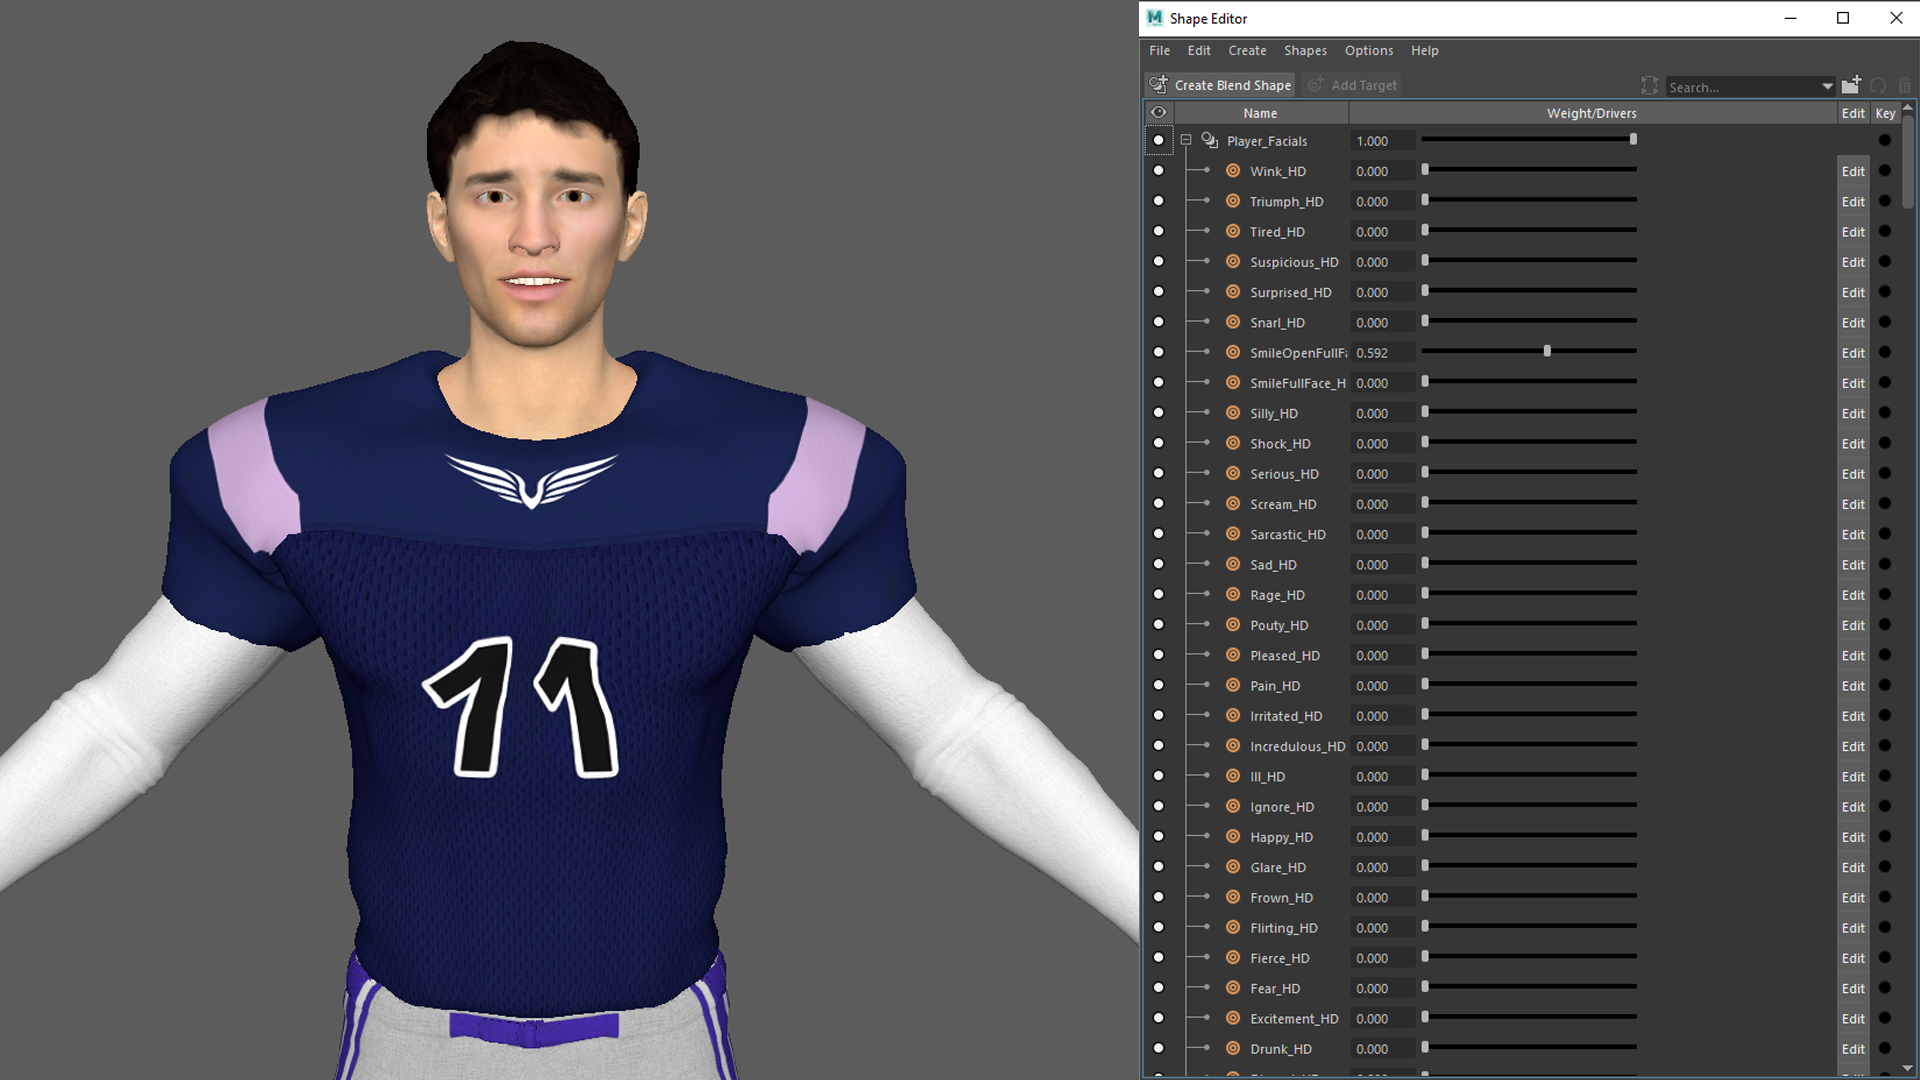The width and height of the screenshot is (1920, 1080).
Task: Click the Tired_HD weight value field
Action: click(1380, 232)
